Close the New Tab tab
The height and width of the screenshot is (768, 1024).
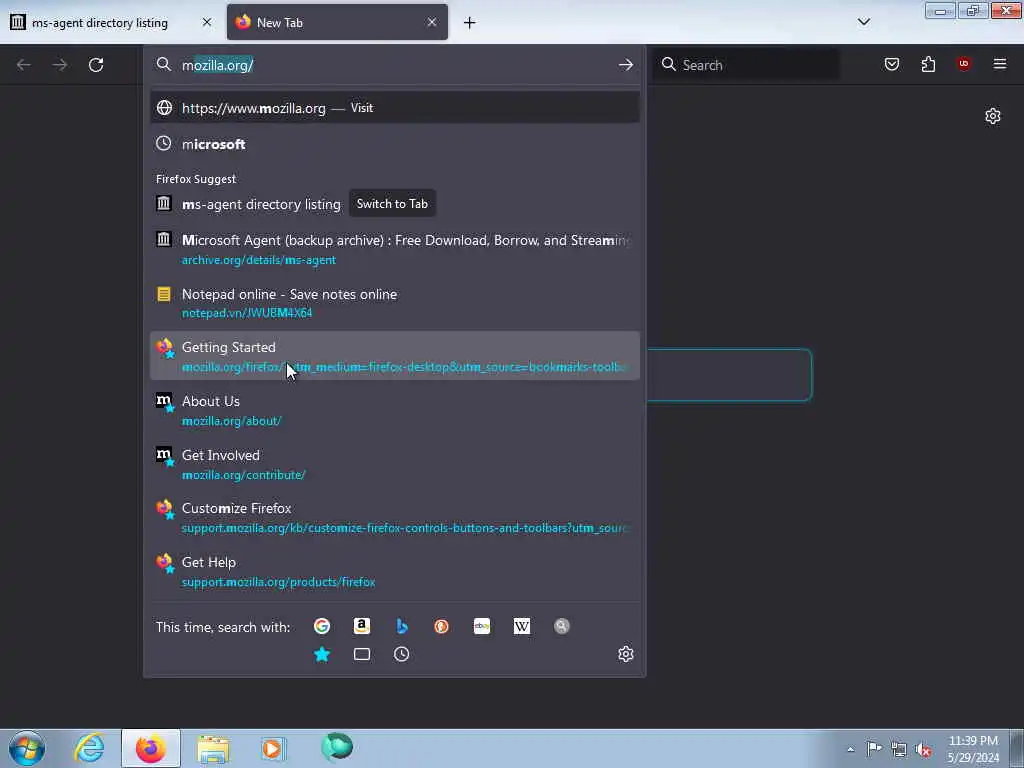tap(432, 22)
